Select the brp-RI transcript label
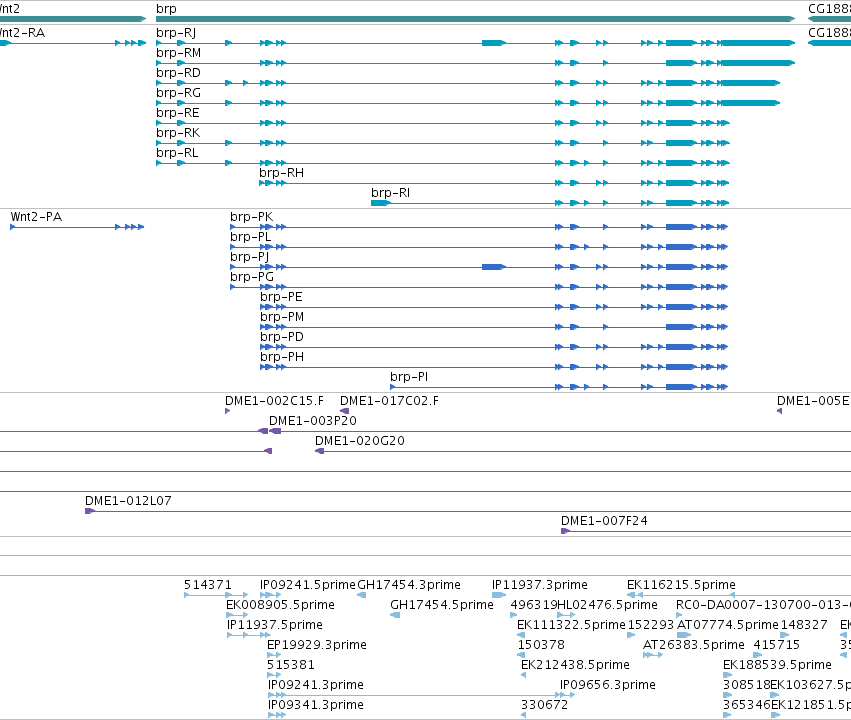851x720 pixels. (390, 193)
